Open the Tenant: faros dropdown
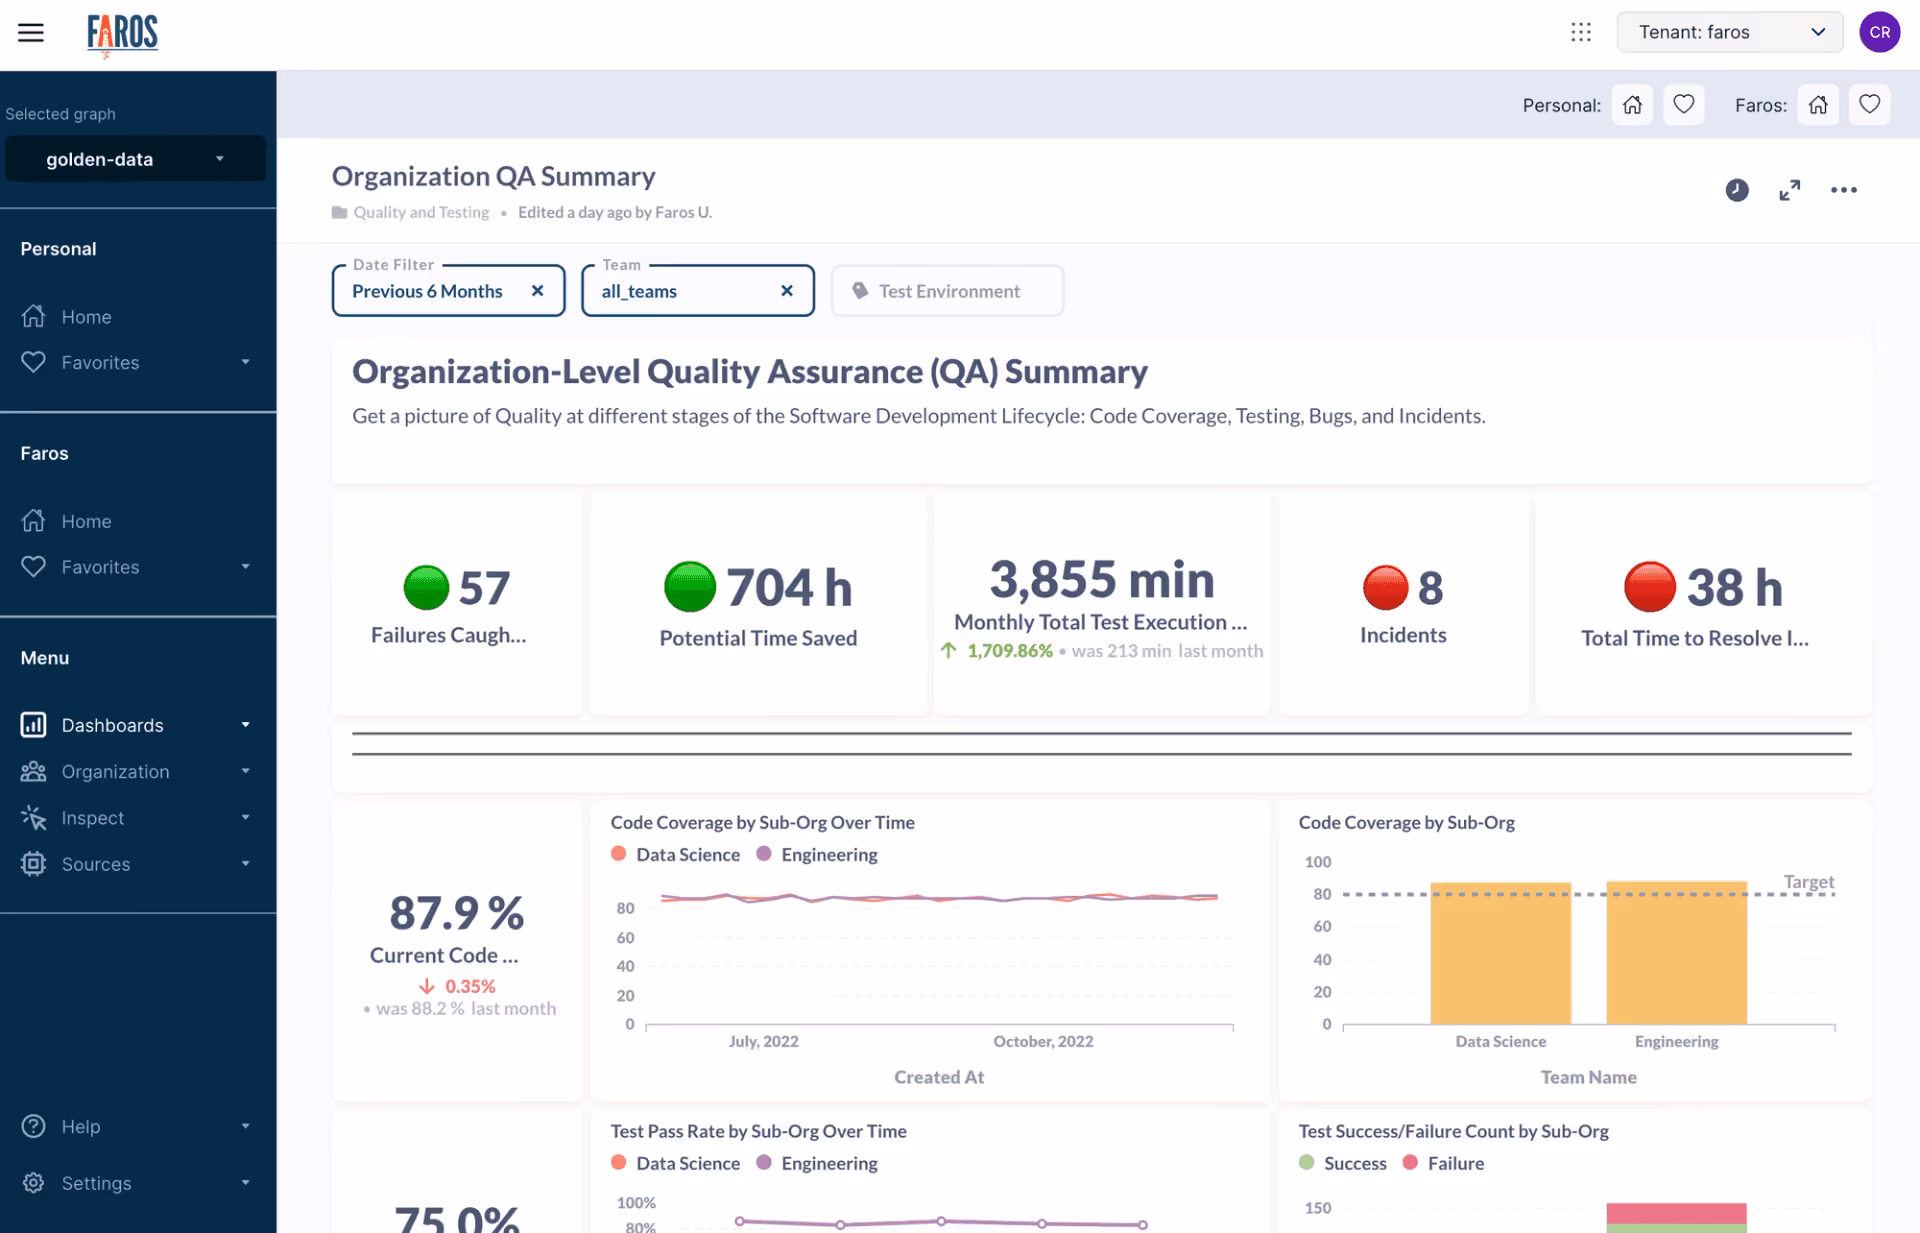The width and height of the screenshot is (1920, 1233). coord(1729,32)
